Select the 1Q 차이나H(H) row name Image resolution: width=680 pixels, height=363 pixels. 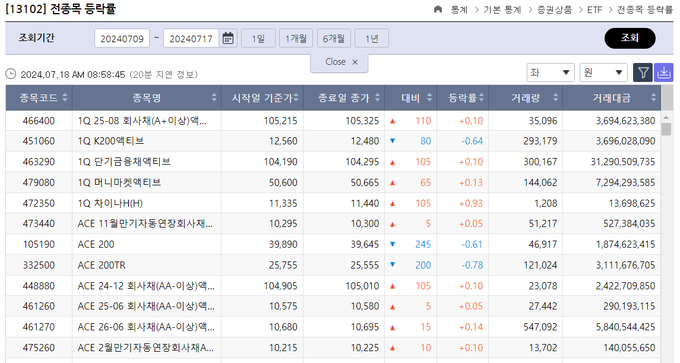click(x=110, y=203)
